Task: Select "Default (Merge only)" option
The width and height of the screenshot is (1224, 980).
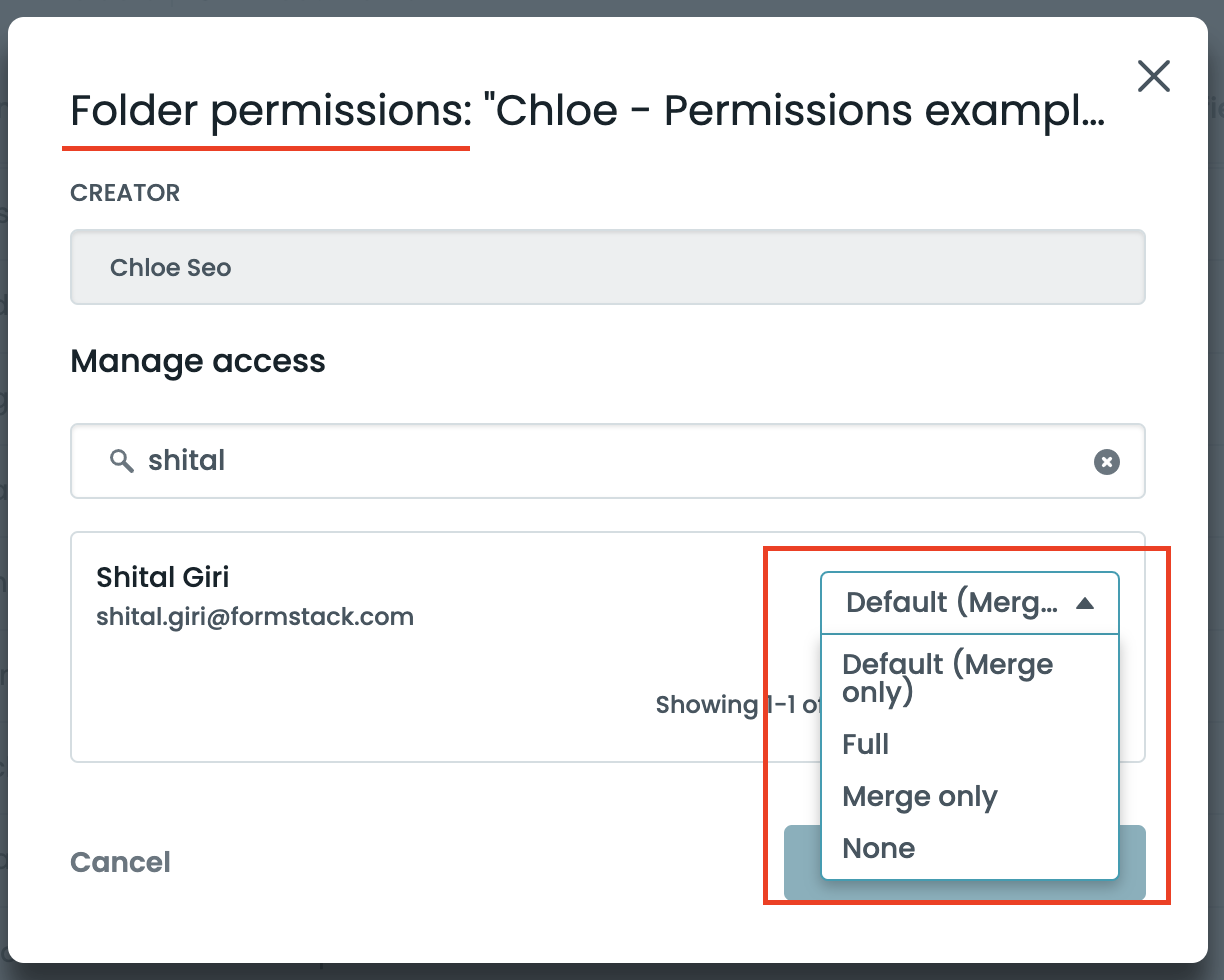Action: click(x=947, y=678)
